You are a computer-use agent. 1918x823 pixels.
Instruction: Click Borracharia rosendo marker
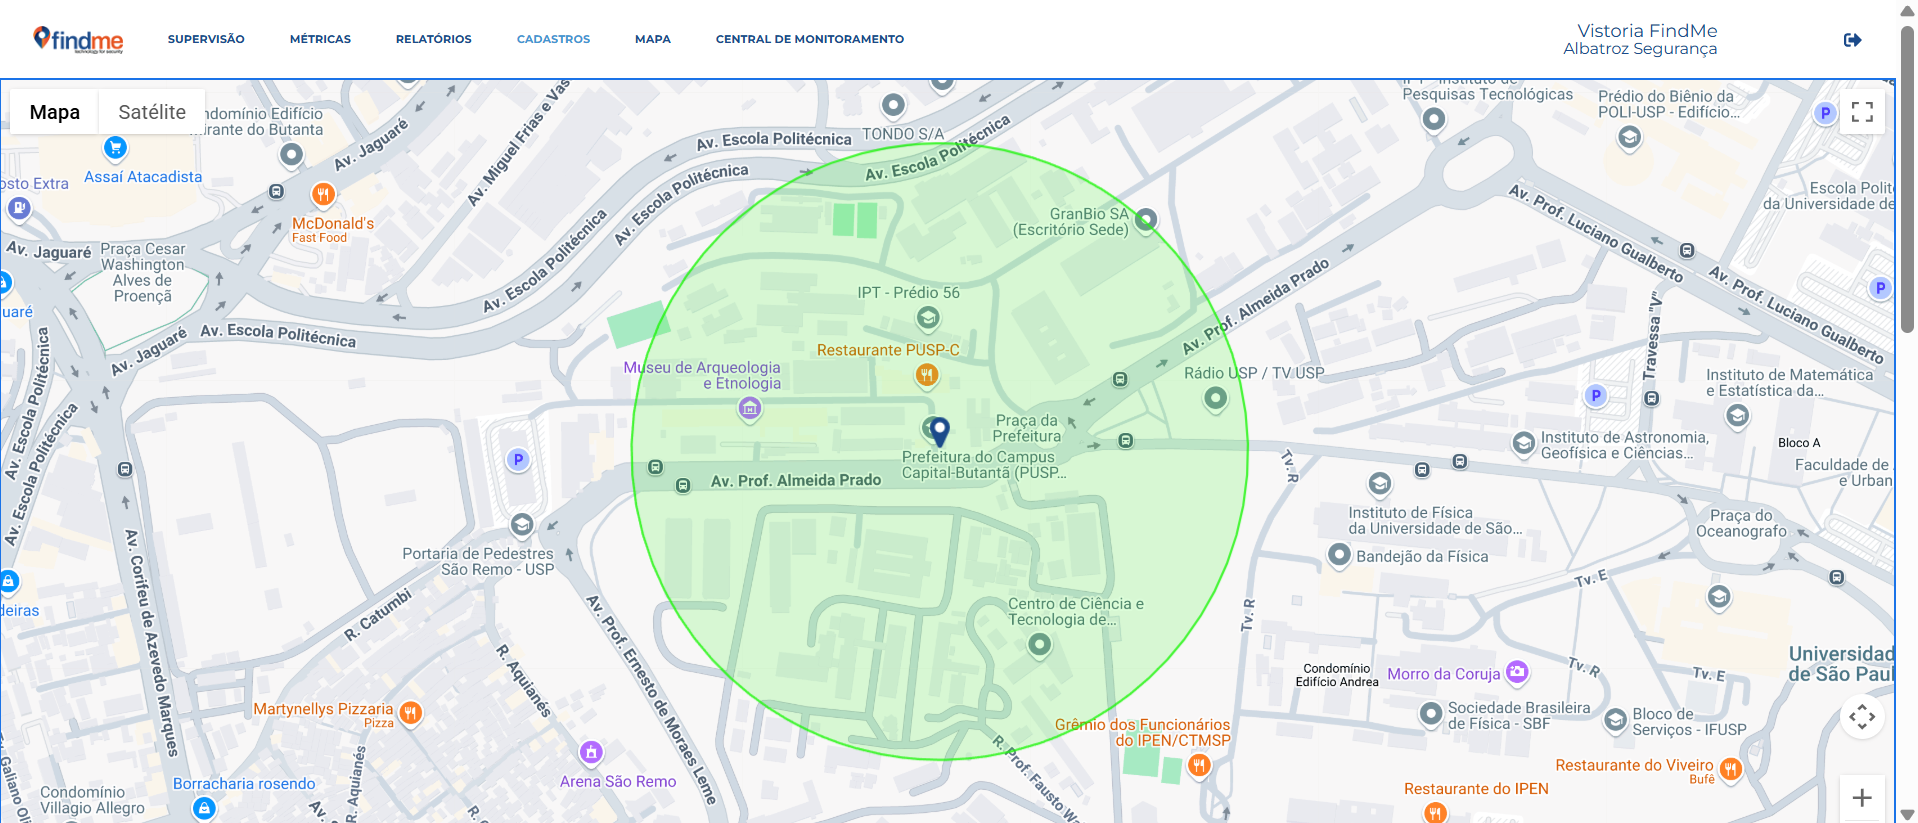204,807
